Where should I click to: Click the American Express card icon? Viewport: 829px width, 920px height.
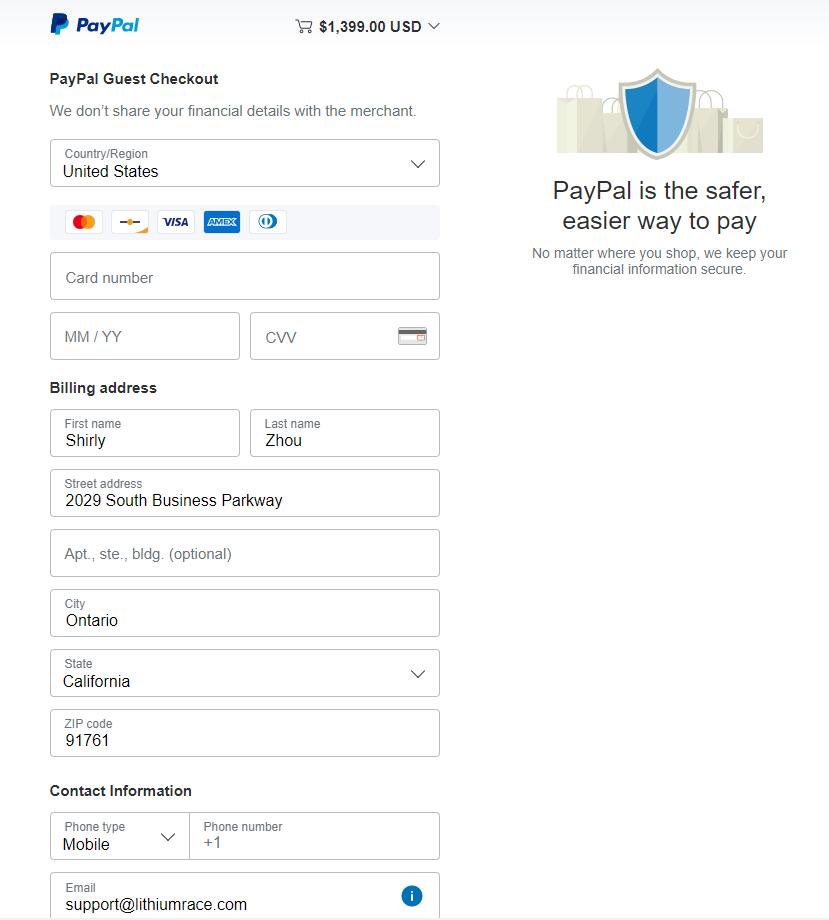click(x=222, y=222)
